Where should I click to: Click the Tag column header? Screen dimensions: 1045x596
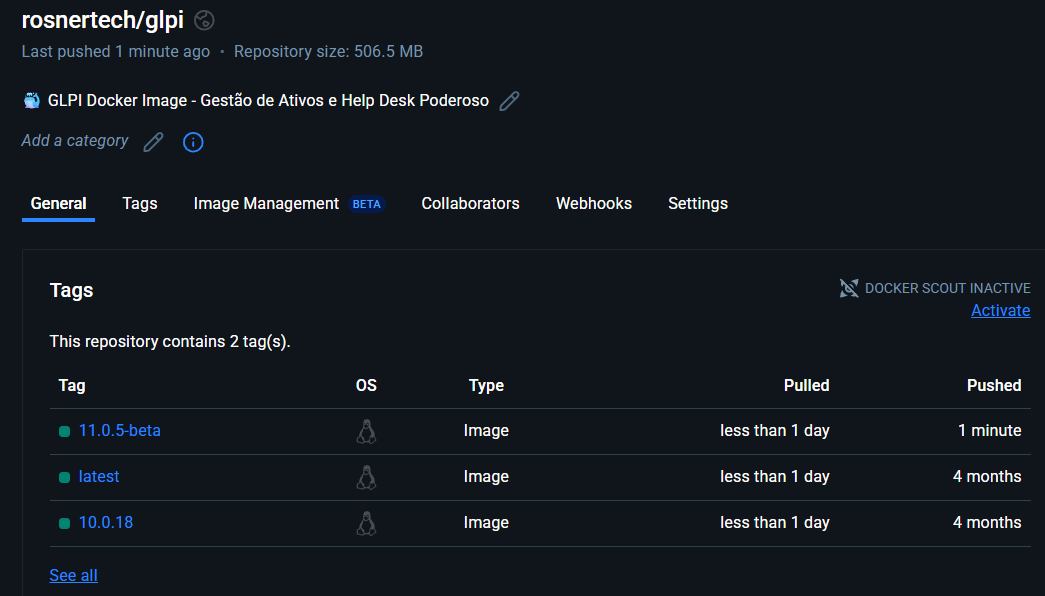click(72, 385)
